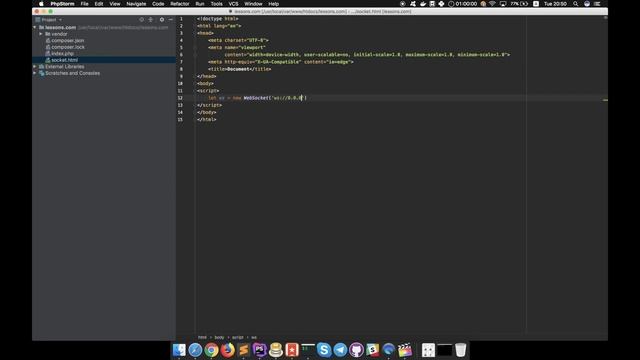This screenshot has width=640, height=360.
Task: Hide the Project panel with the minus icon
Action: pyautogui.click(x=171, y=20)
